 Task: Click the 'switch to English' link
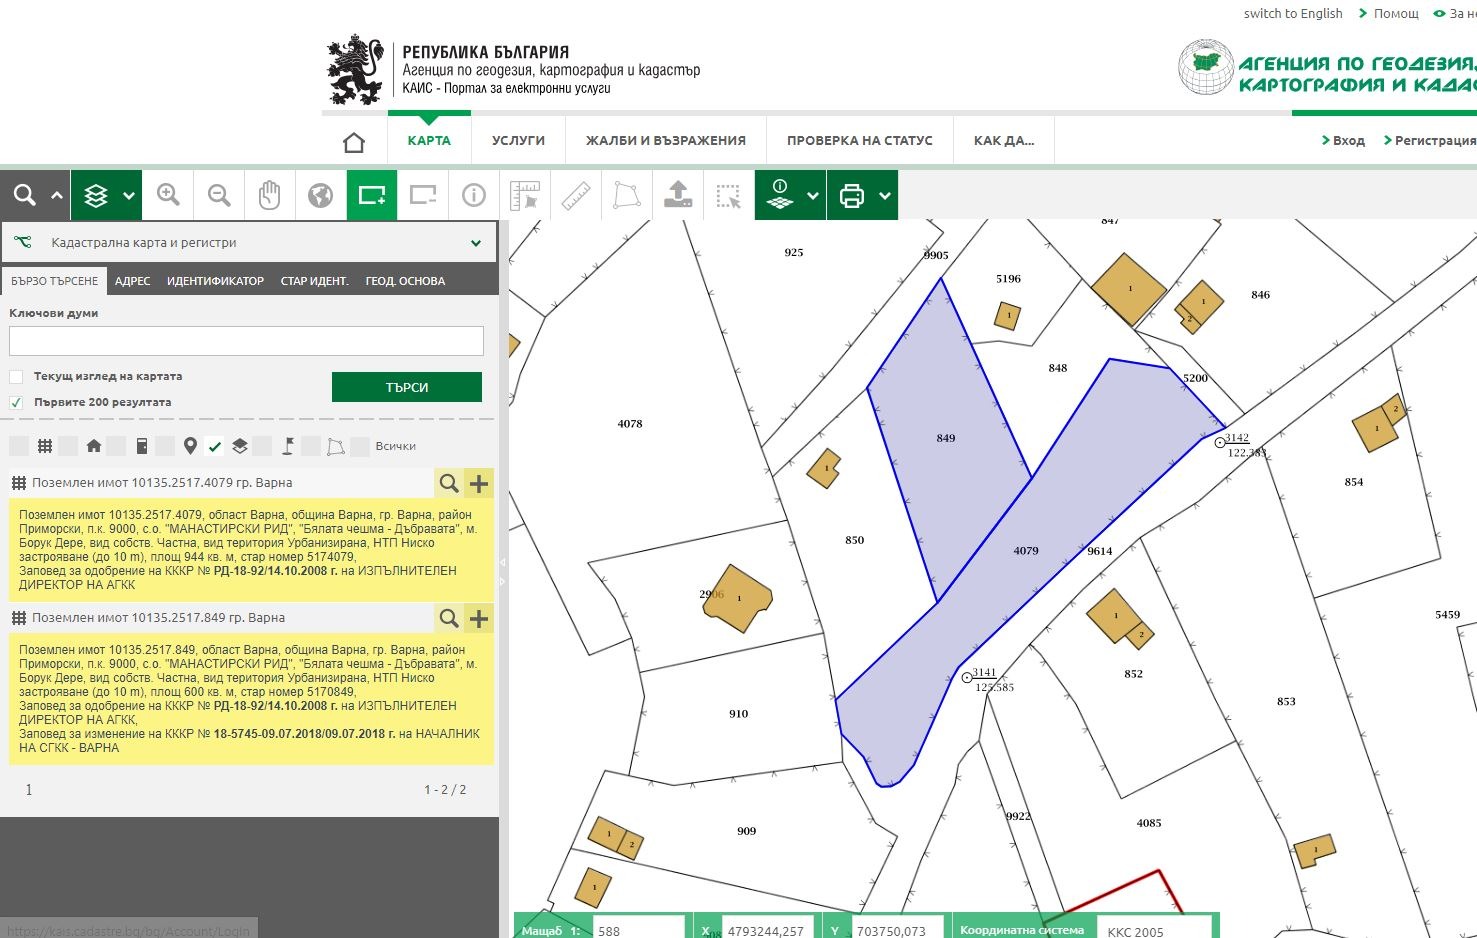1292,13
